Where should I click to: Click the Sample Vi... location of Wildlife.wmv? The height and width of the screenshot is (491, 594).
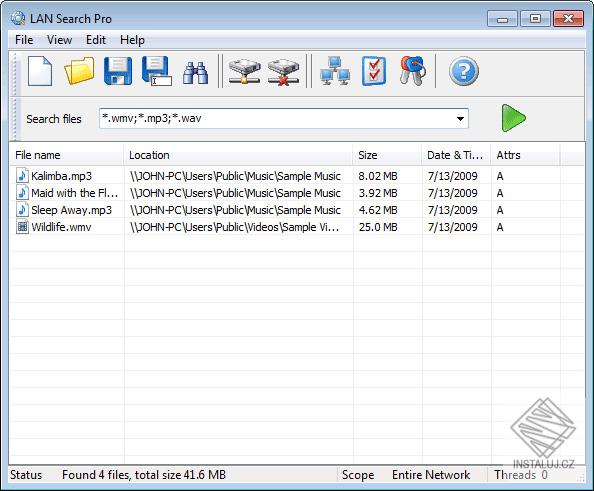click(234, 227)
